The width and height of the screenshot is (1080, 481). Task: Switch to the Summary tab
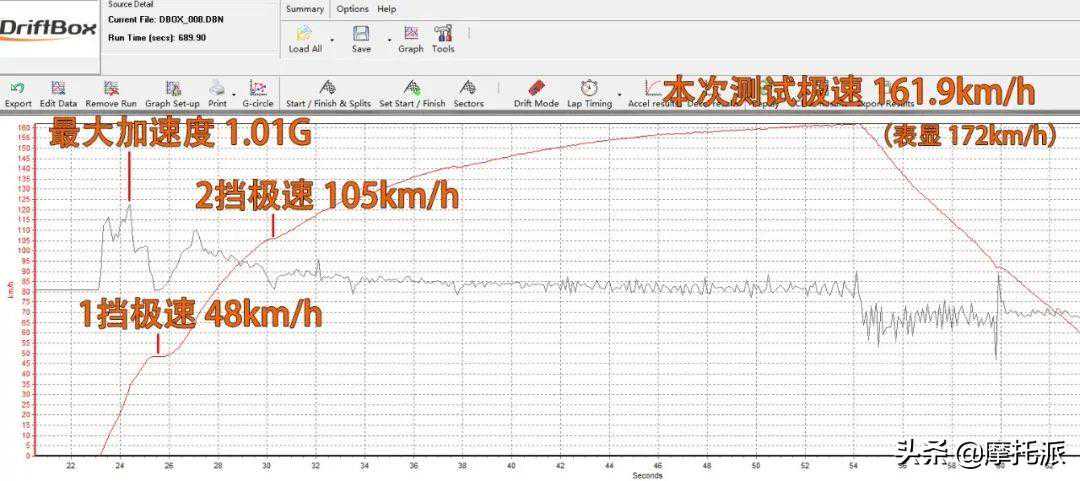[x=304, y=9]
